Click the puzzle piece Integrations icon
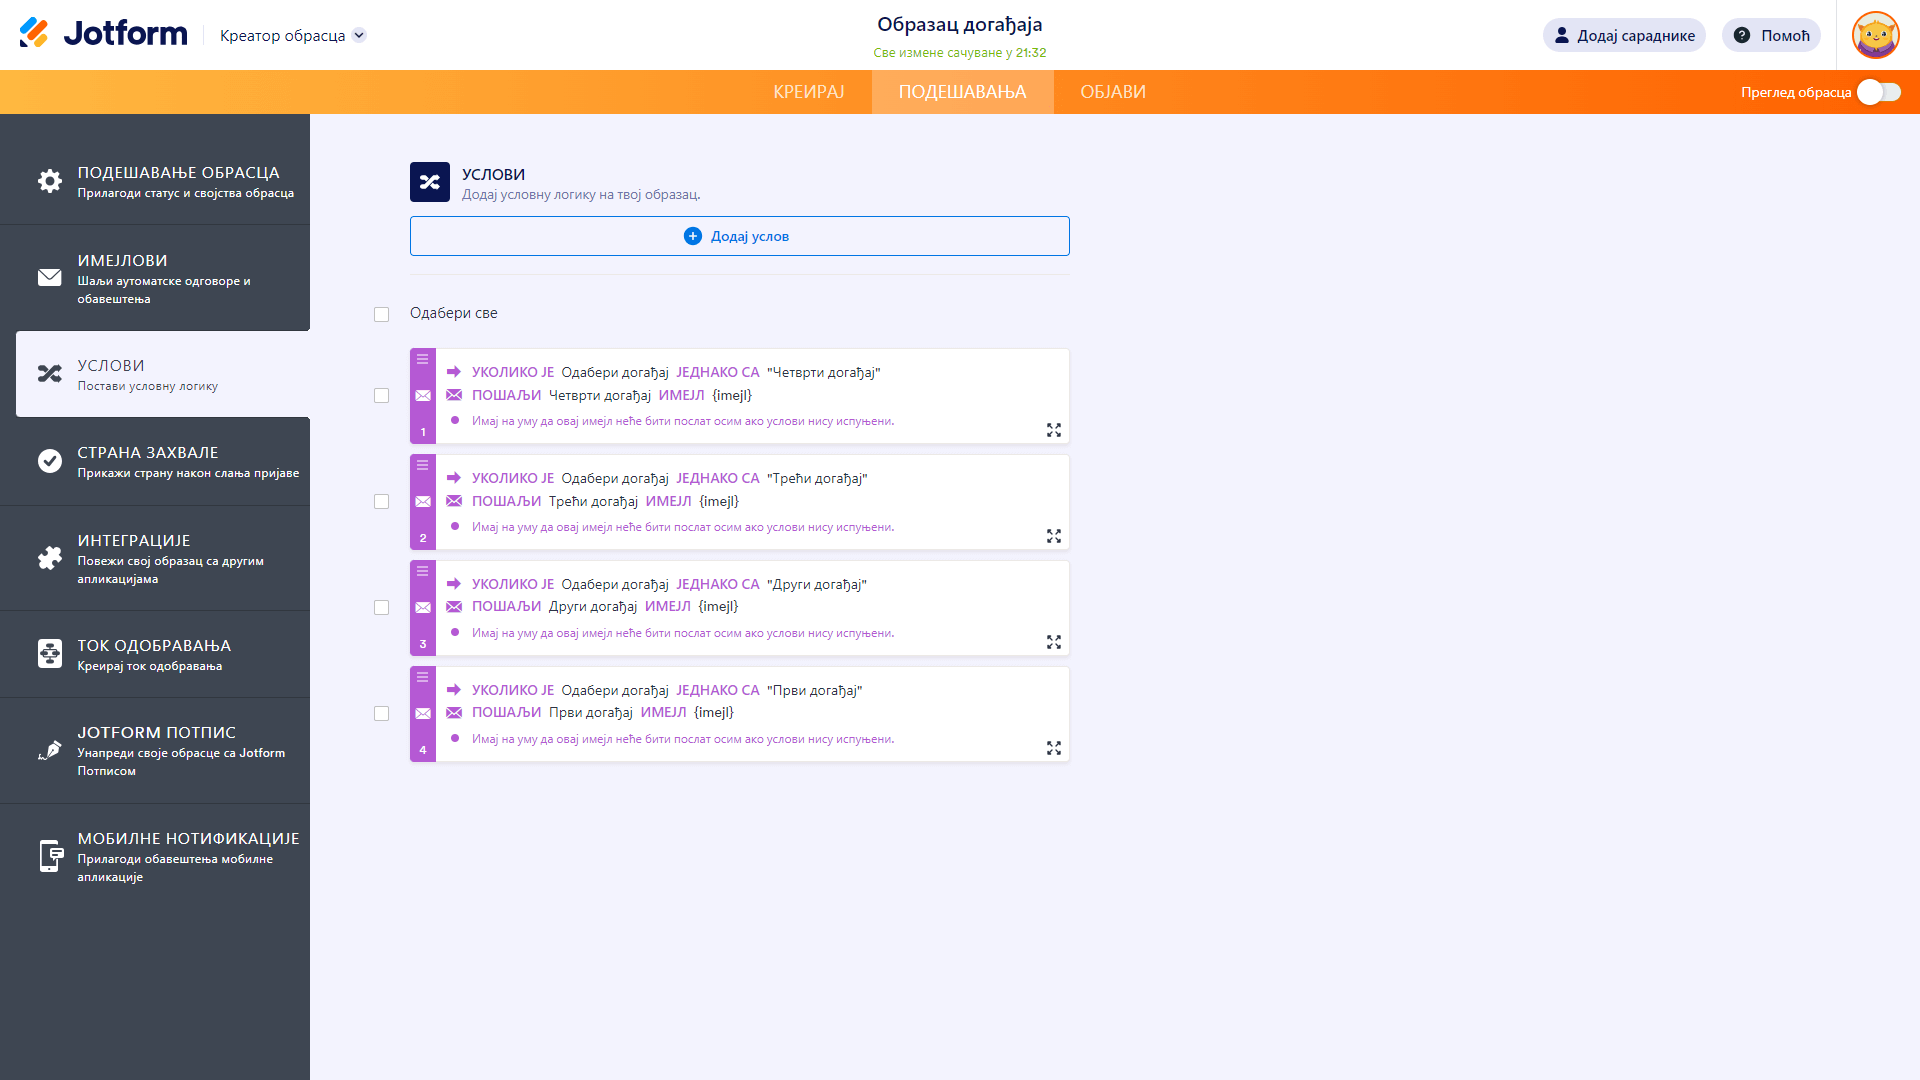Screen dimensions: 1920x1080 50,558
